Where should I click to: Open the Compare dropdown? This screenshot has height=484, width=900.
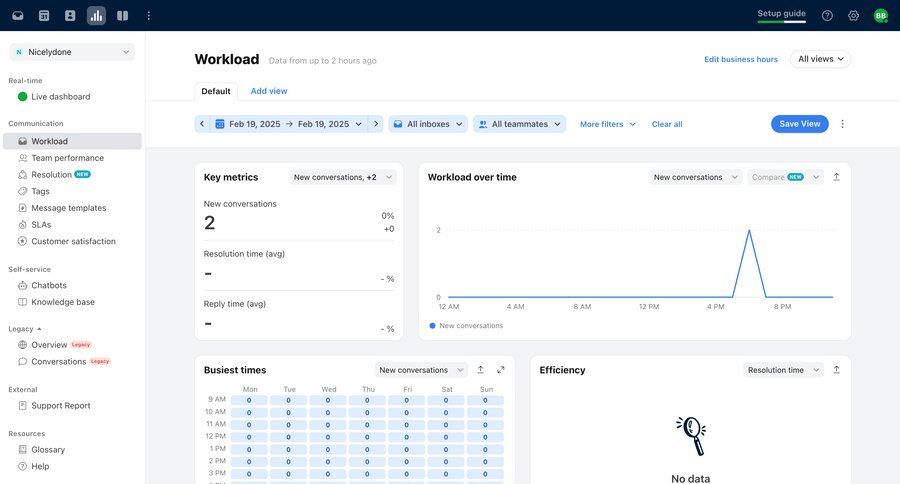pyautogui.click(x=785, y=177)
